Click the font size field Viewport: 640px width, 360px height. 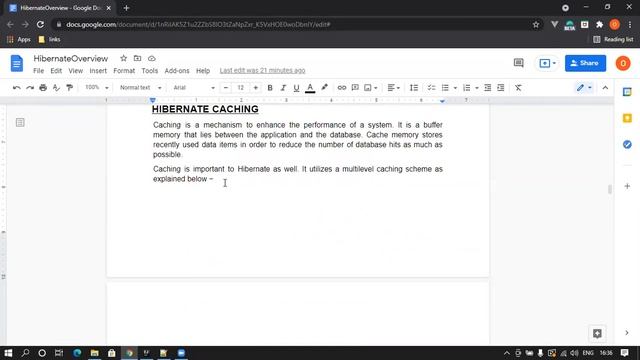click(x=241, y=88)
